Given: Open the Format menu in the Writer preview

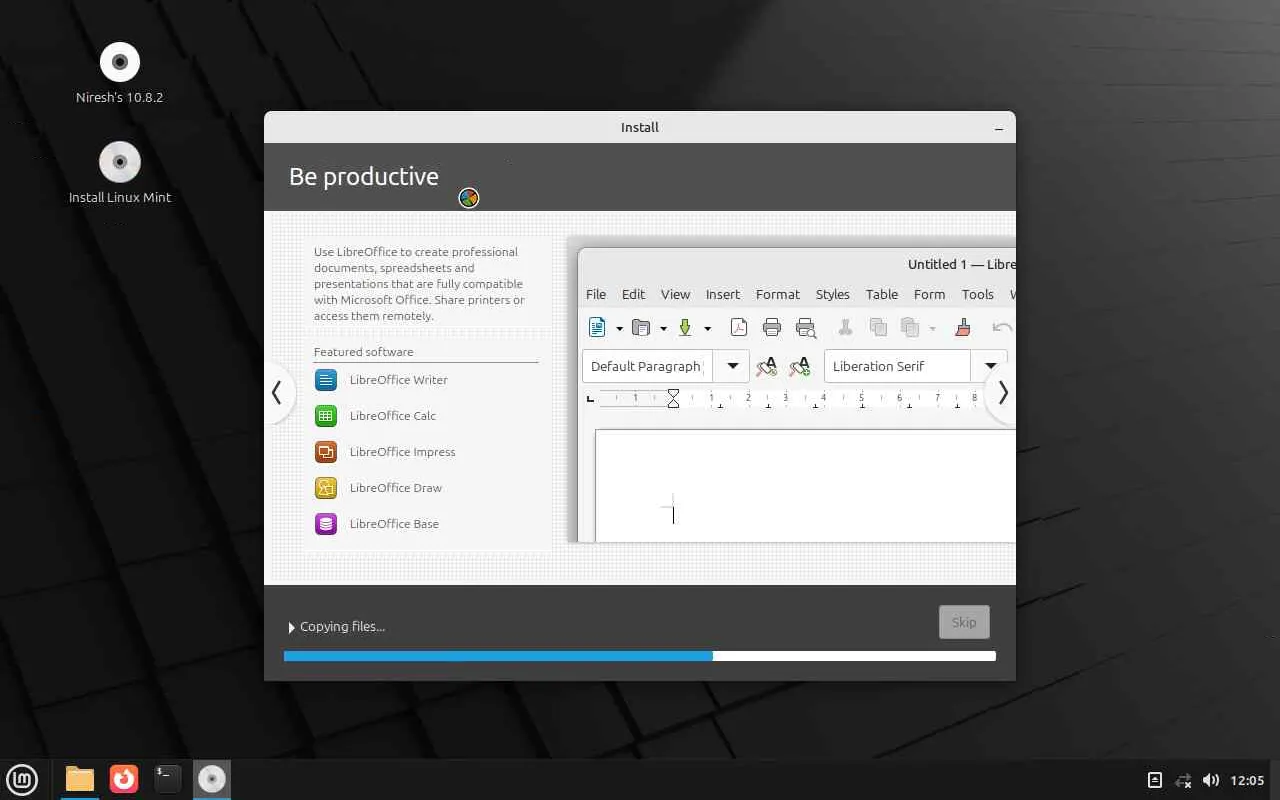Looking at the screenshot, I should [x=778, y=294].
